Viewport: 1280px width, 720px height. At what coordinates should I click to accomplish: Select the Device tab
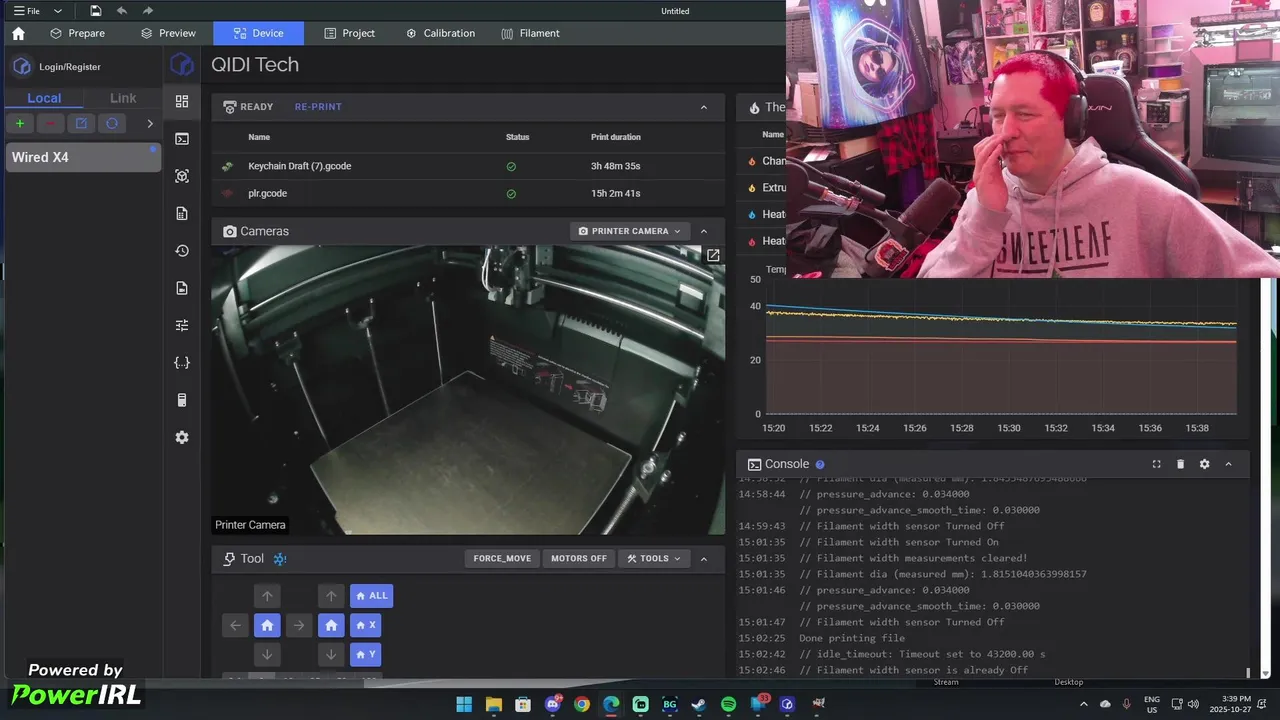click(259, 33)
